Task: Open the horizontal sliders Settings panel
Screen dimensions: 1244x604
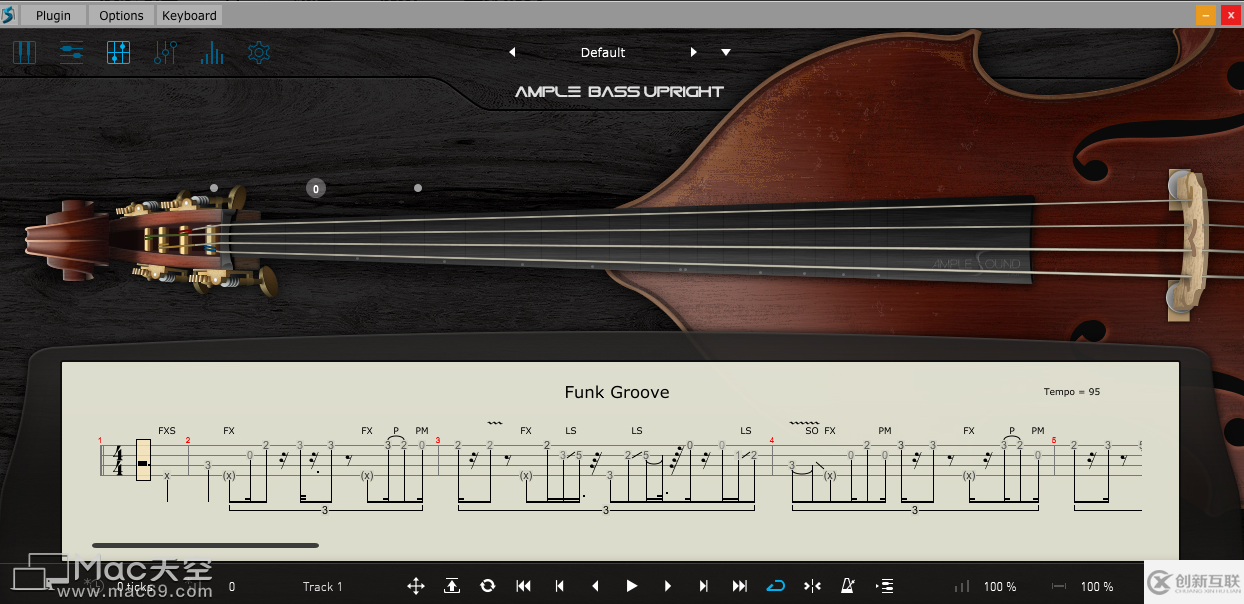Action: coord(71,52)
